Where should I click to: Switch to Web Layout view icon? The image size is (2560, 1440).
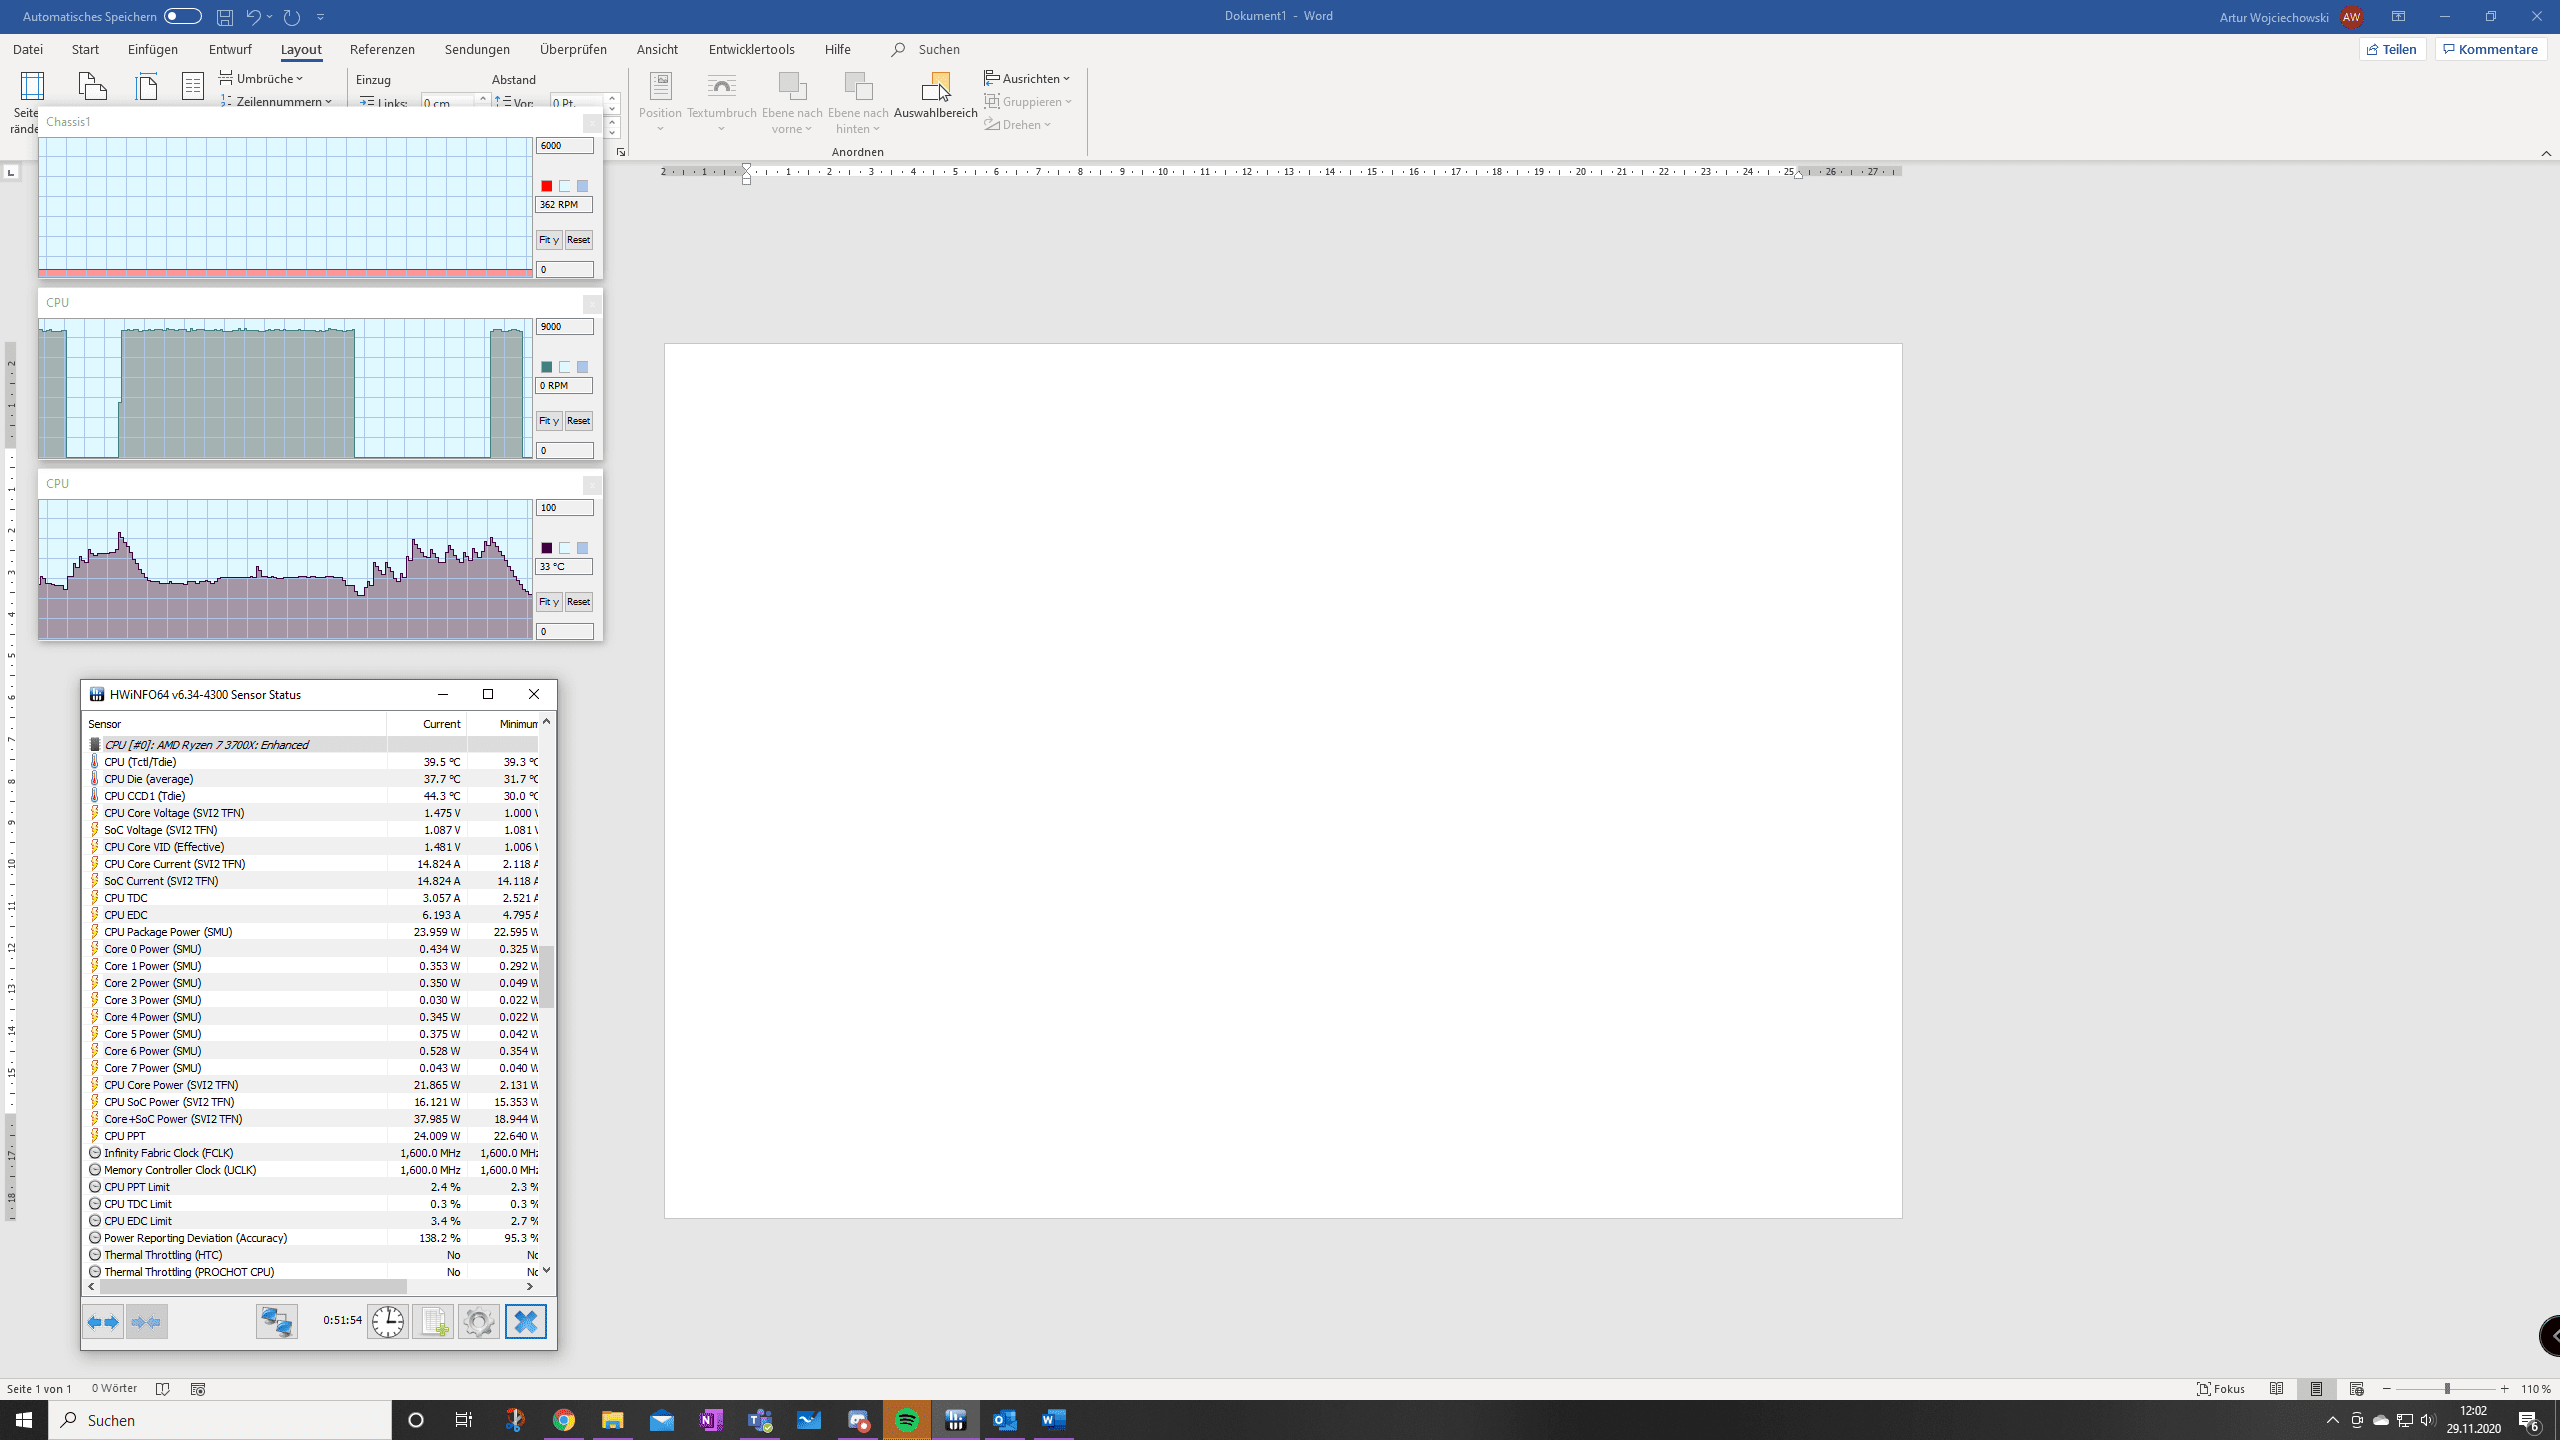click(x=2357, y=1389)
